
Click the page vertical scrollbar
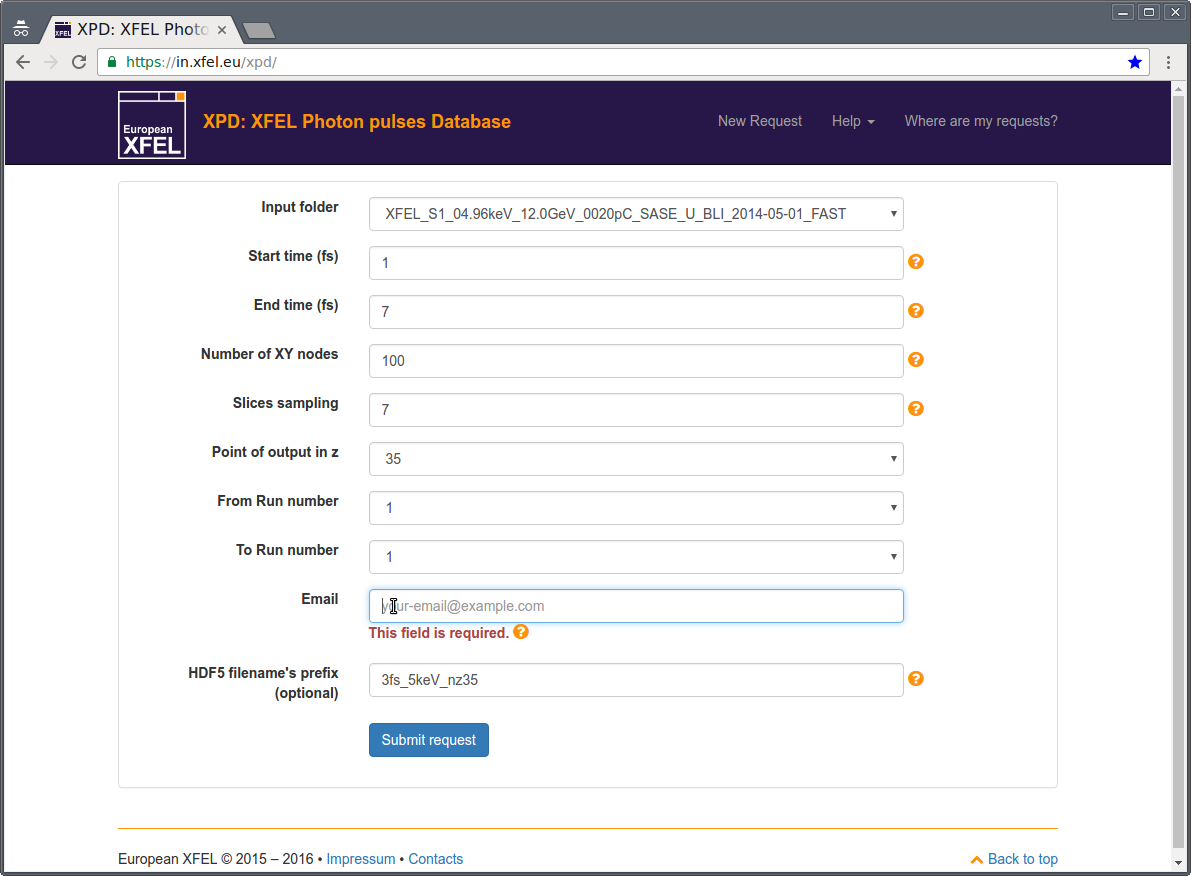point(1178,471)
